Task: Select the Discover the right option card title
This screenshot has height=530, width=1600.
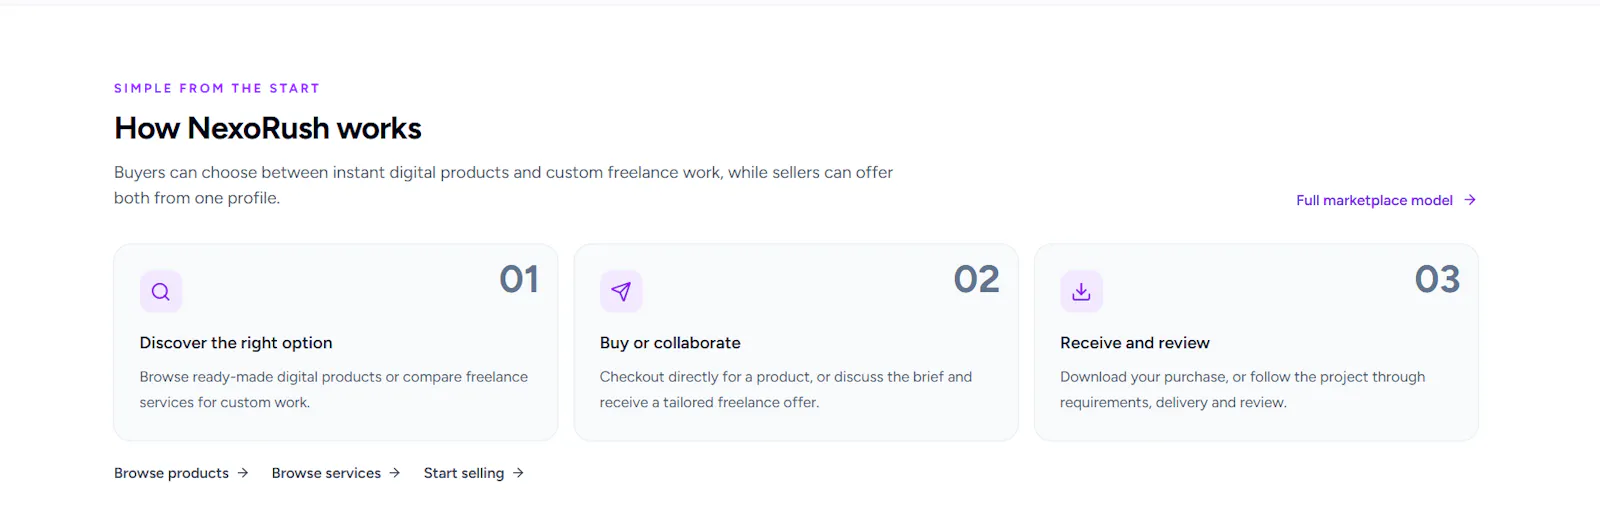Action: tap(236, 343)
